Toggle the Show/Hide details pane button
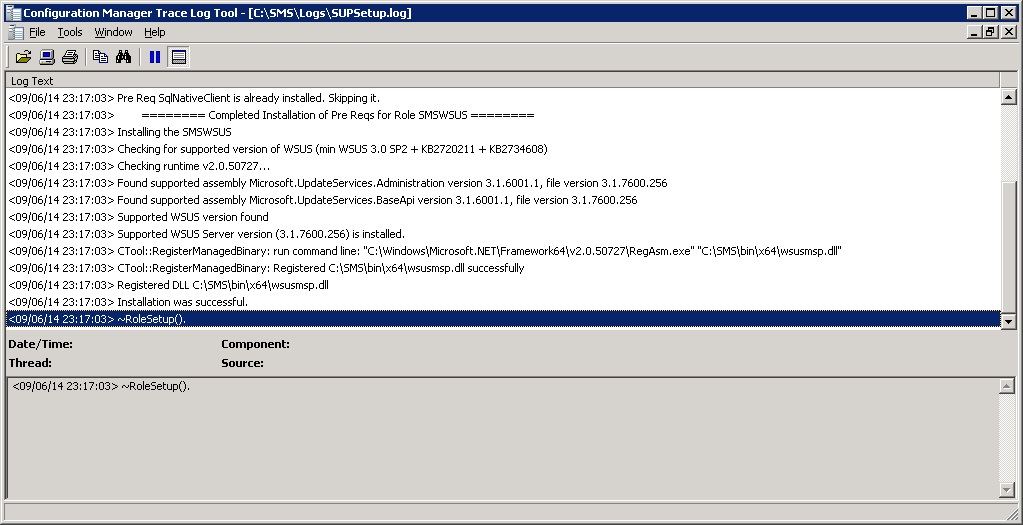Screen dimensions: 1023x525 (x=179, y=57)
